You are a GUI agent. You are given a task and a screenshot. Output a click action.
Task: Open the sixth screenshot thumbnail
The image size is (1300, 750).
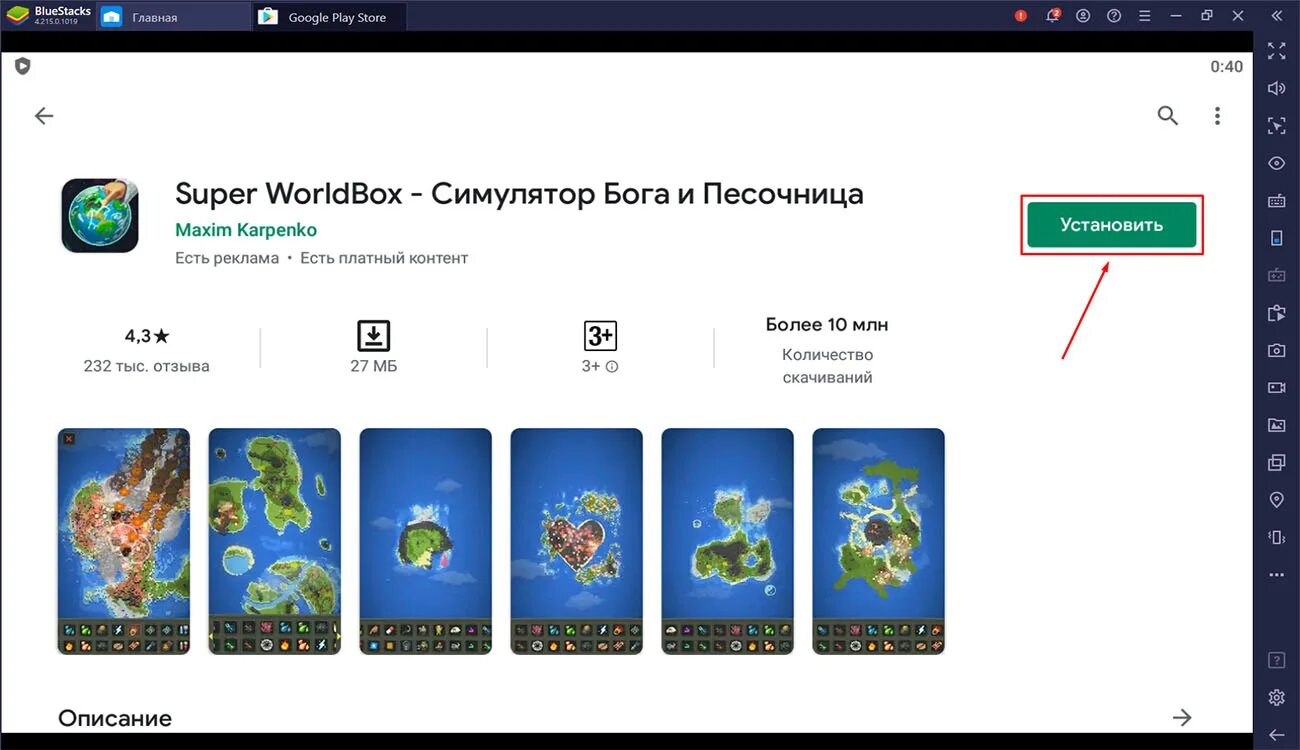878,542
